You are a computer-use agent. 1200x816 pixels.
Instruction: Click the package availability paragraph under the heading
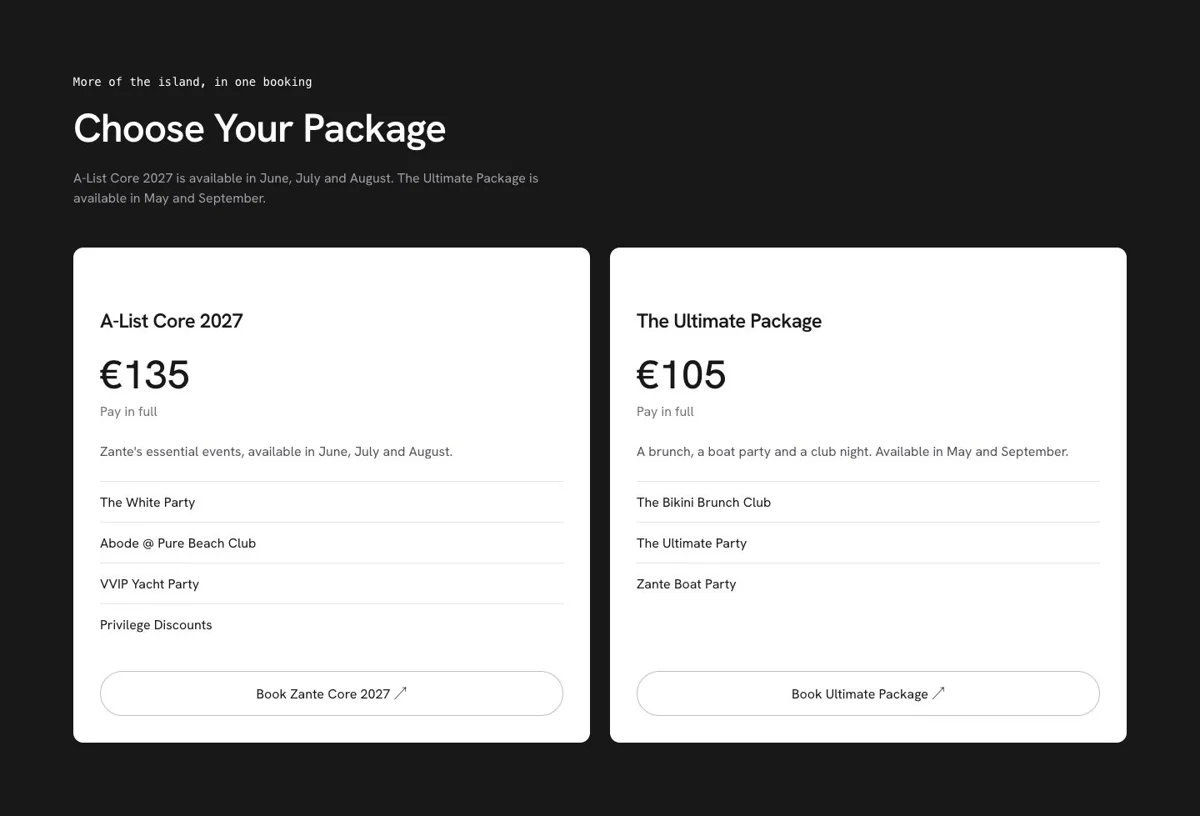coord(306,188)
